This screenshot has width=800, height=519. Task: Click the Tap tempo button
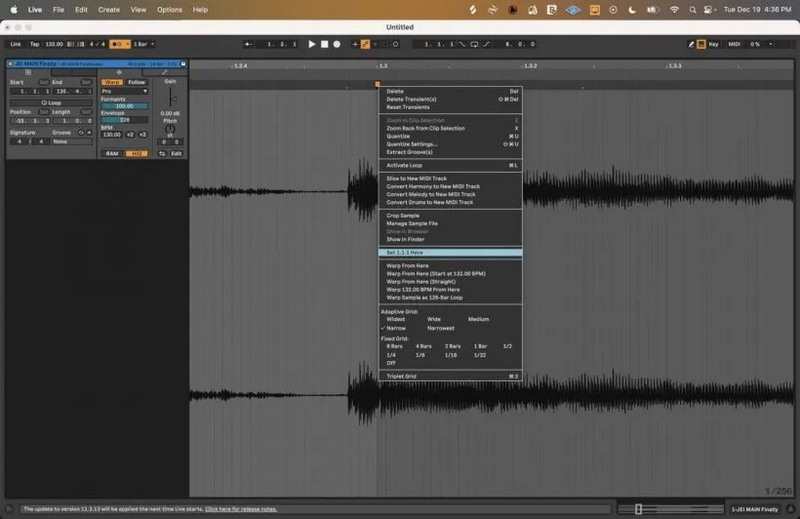pyautogui.click(x=34, y=44)
